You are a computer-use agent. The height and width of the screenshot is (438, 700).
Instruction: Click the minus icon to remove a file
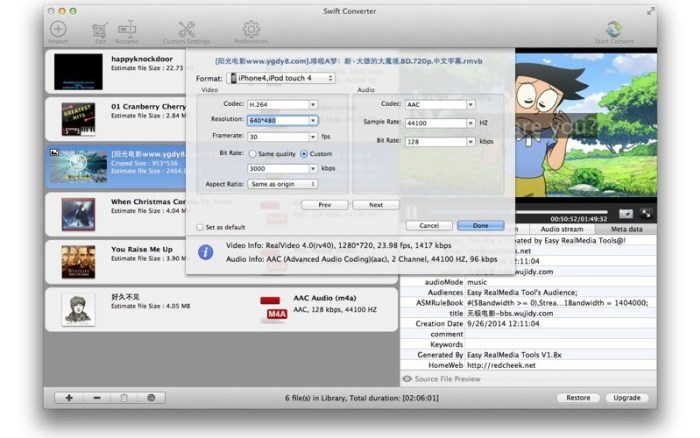coord(96,398)
